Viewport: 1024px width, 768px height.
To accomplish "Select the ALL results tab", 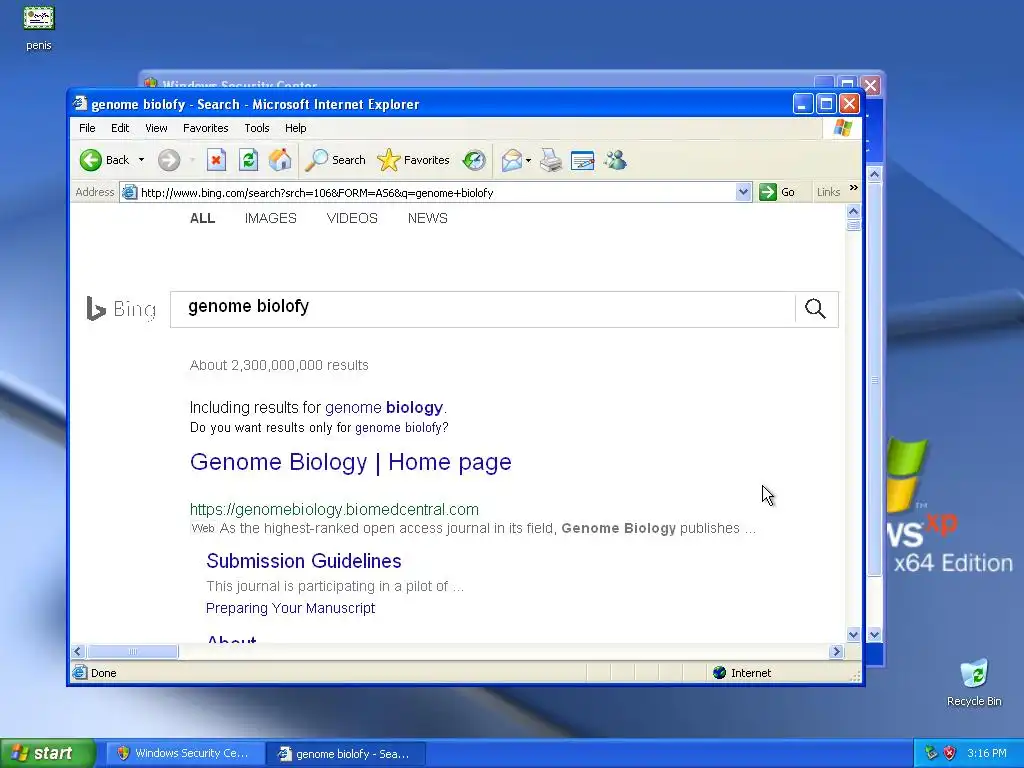I will [x=202, y=218].
